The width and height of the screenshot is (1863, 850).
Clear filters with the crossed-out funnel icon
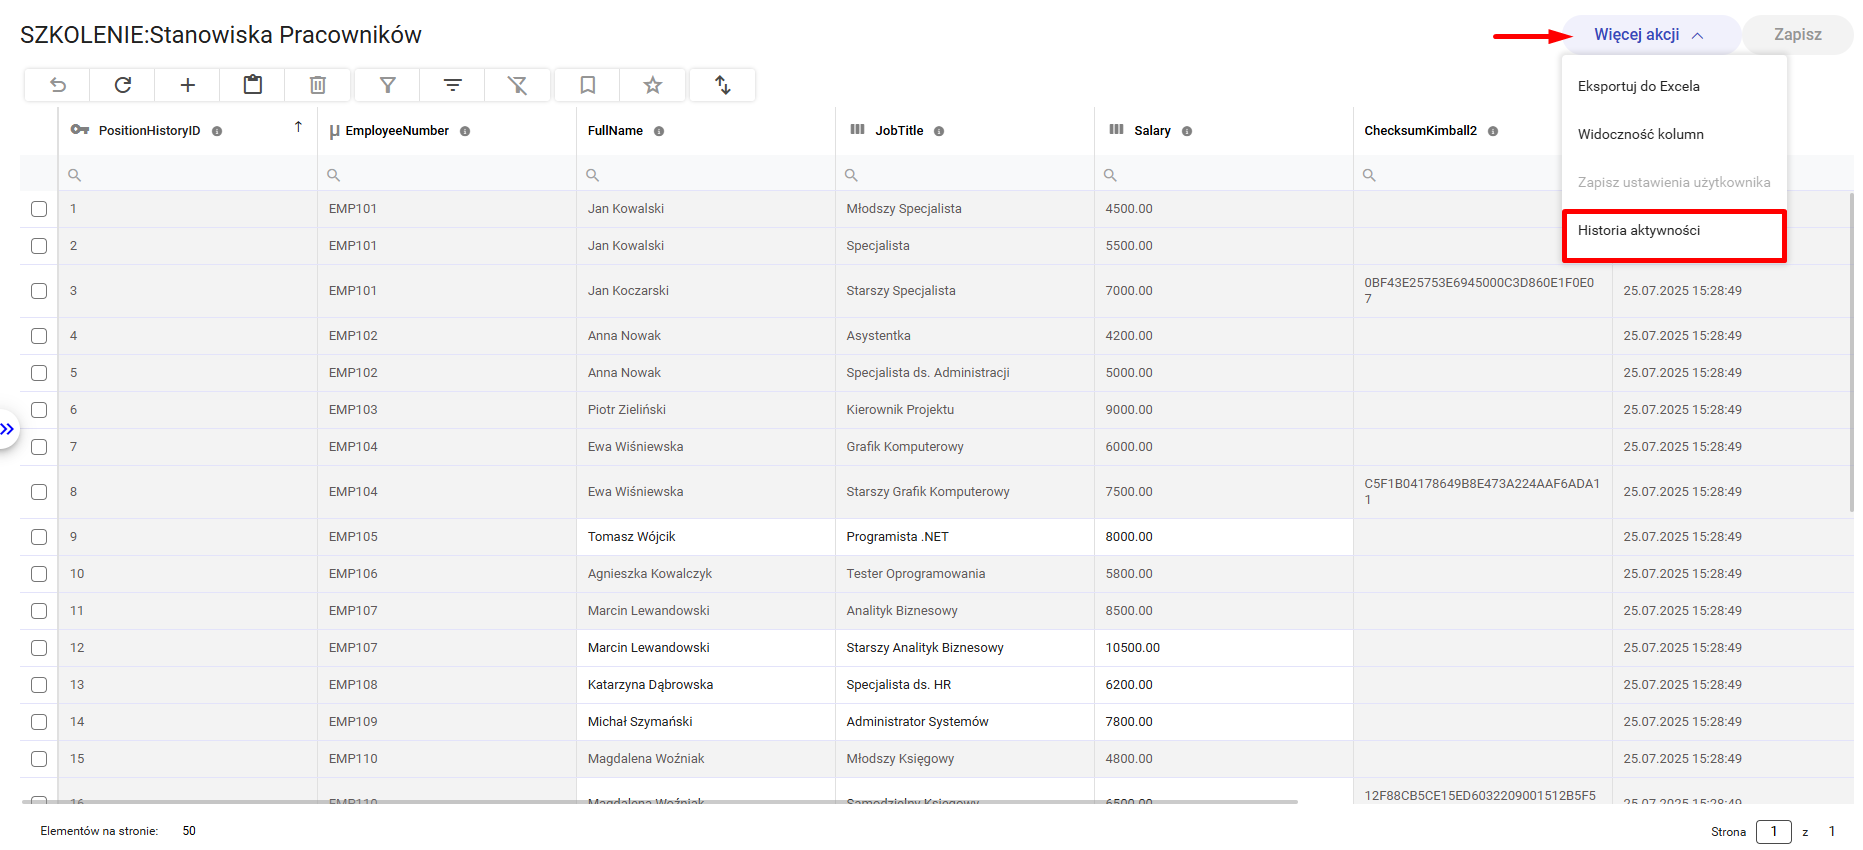tap(517, 85)
